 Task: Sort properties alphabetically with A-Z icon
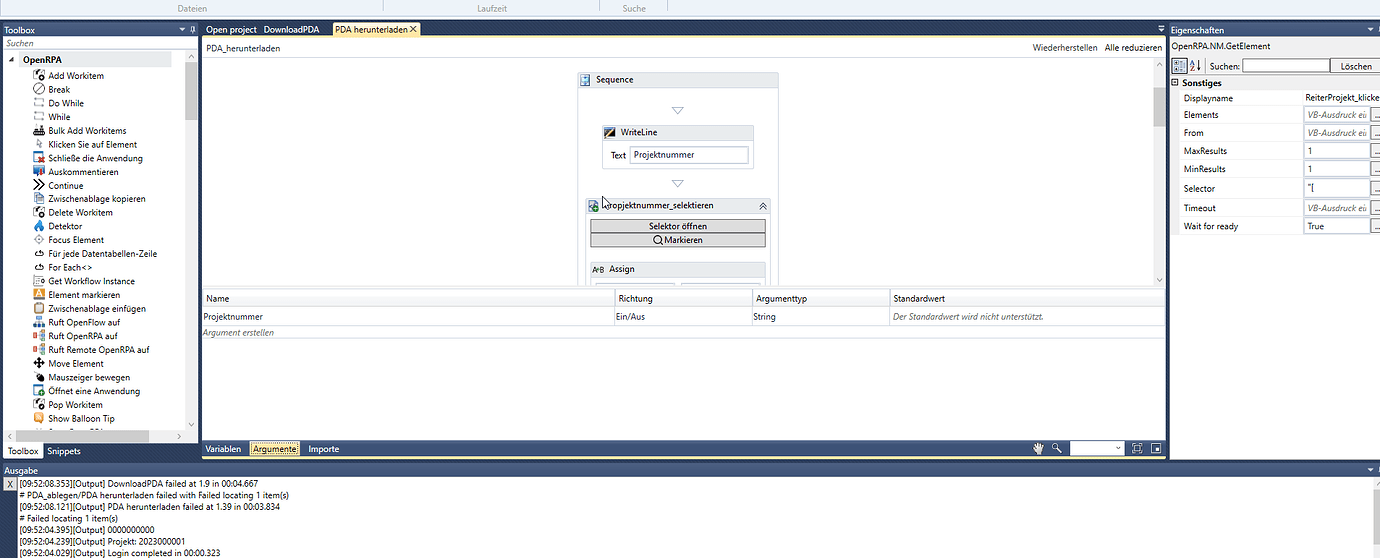(1193, 66)
